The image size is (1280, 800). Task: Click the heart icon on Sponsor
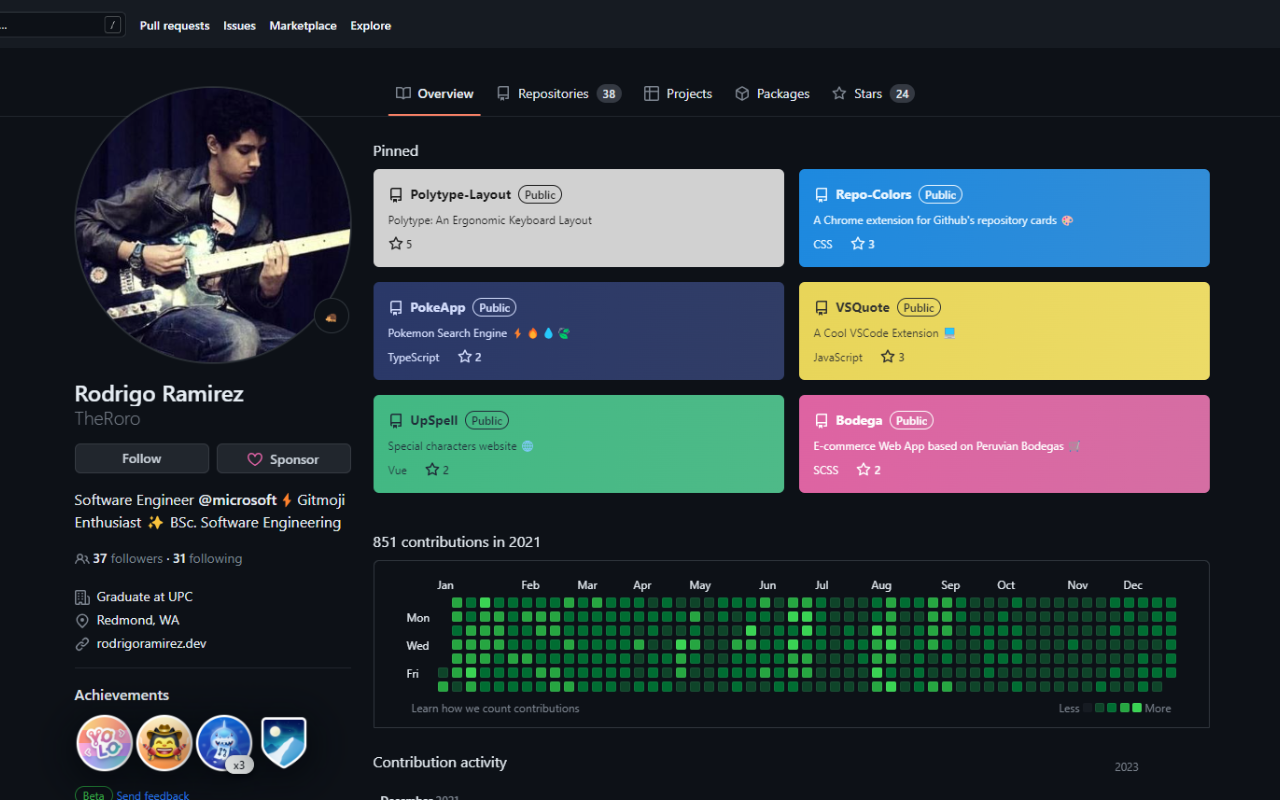click(254, 459)
